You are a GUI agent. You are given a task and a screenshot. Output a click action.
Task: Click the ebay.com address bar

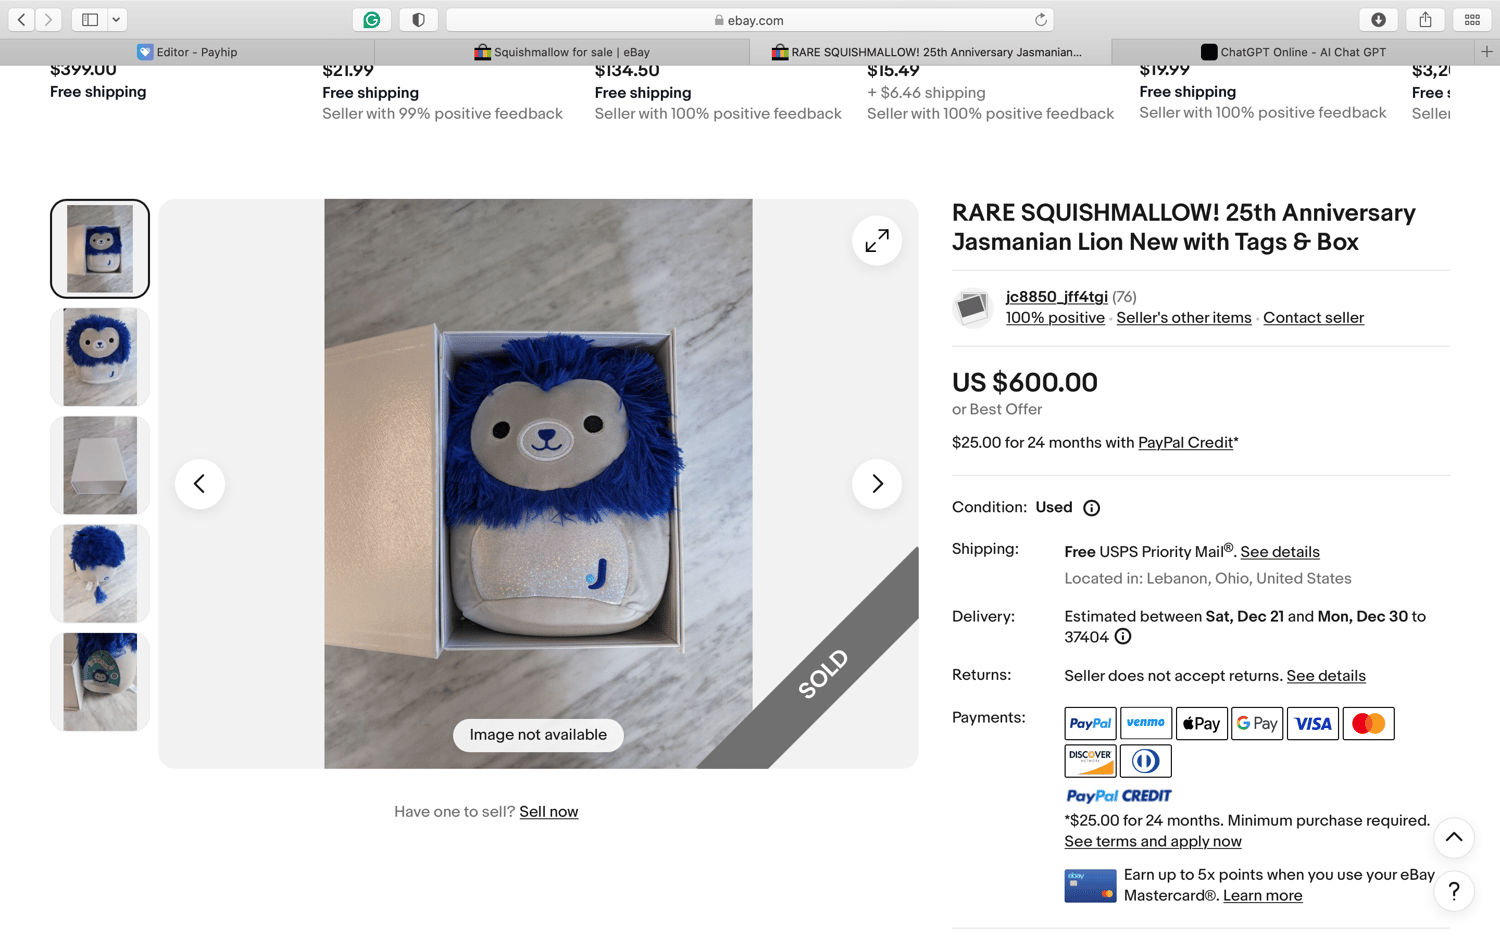coord(749,20)
